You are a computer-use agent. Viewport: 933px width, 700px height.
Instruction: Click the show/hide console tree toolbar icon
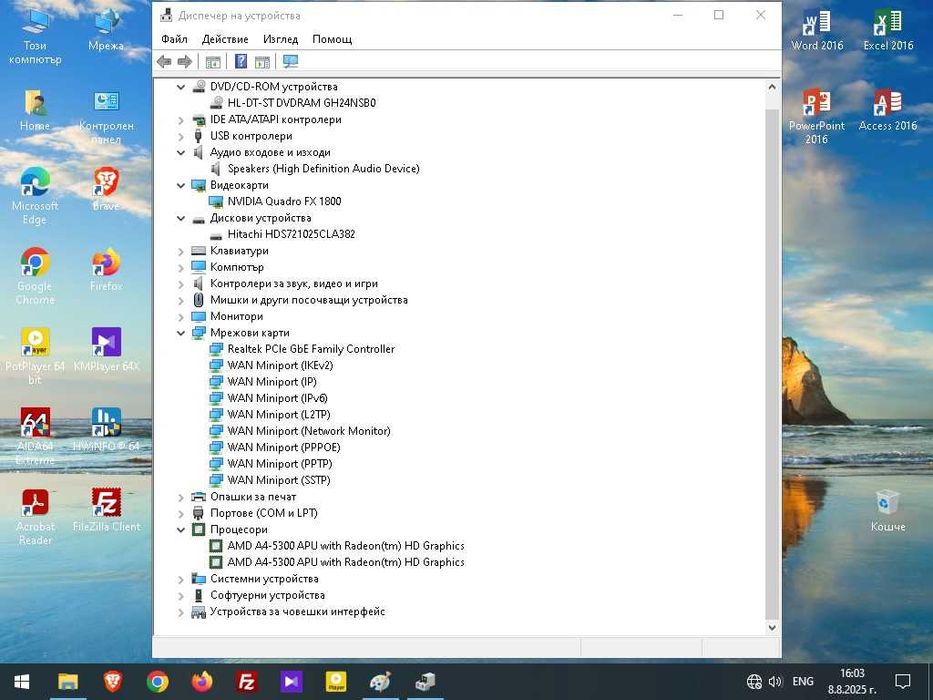coord(212,61)
